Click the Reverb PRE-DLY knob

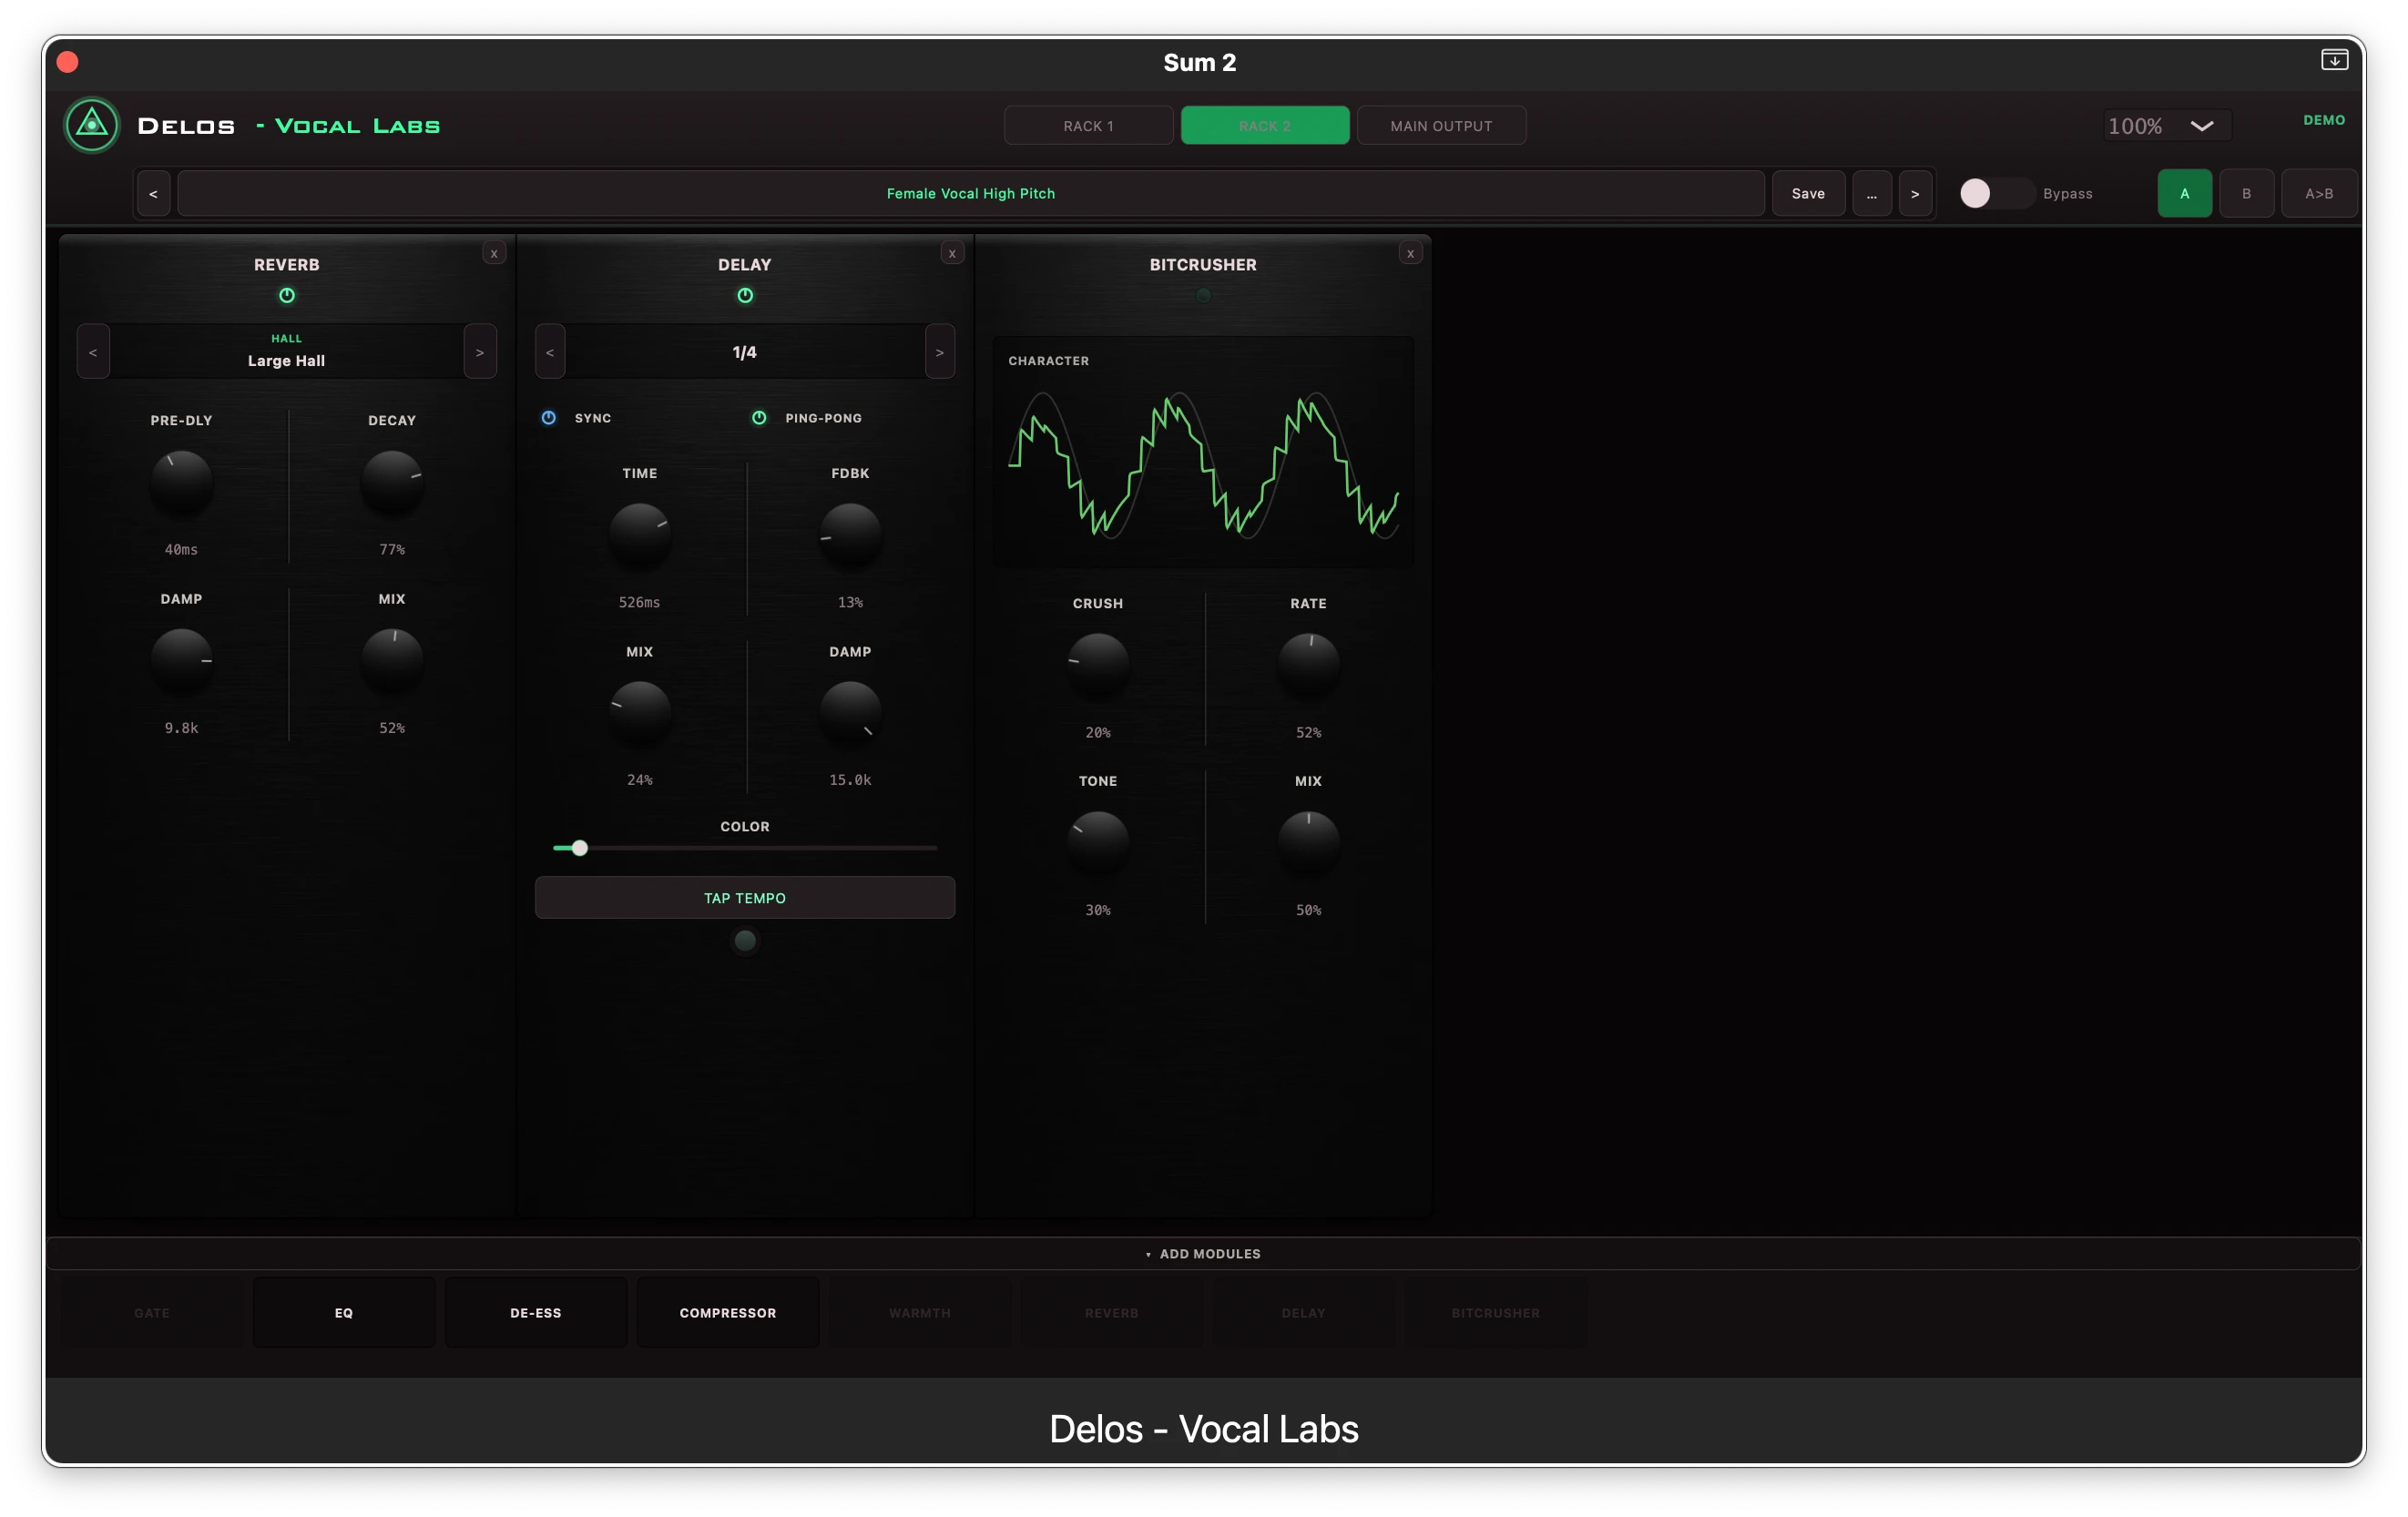(x=181, y=483)
